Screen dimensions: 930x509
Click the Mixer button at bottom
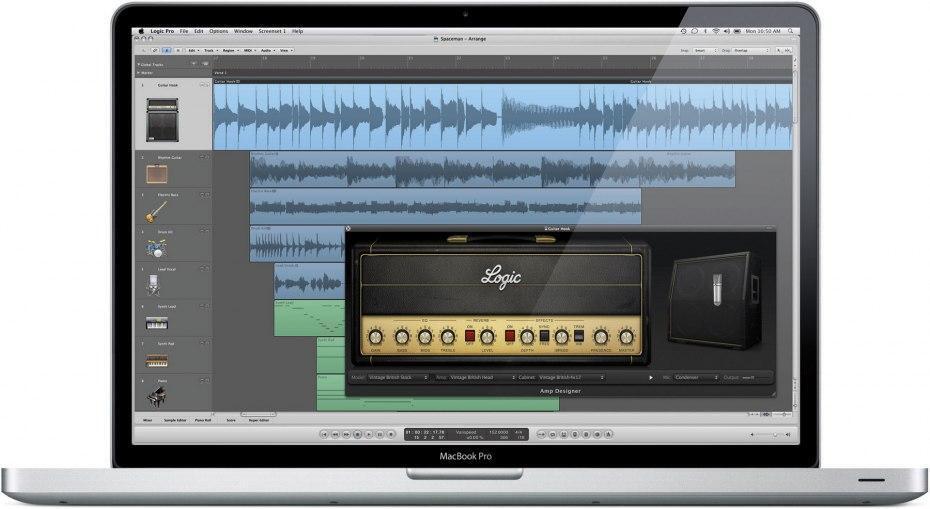(146, 421)
